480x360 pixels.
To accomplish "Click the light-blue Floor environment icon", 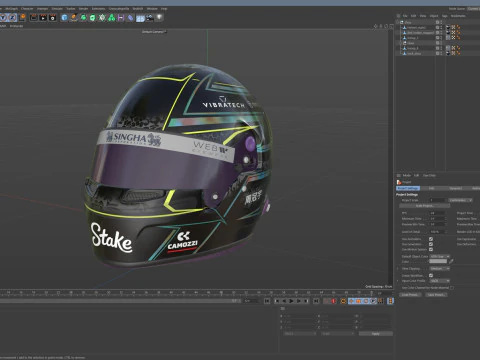I will point(140,18).
